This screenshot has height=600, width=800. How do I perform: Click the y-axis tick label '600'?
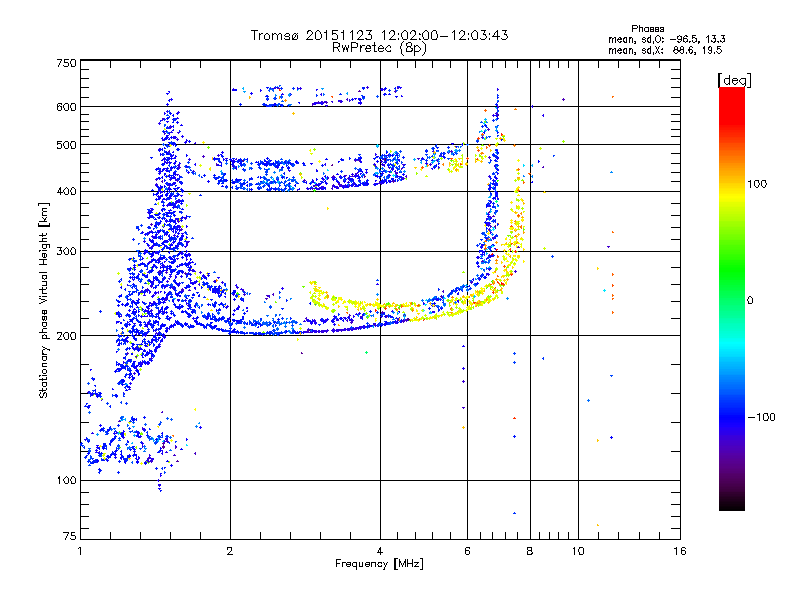point(66,107)
